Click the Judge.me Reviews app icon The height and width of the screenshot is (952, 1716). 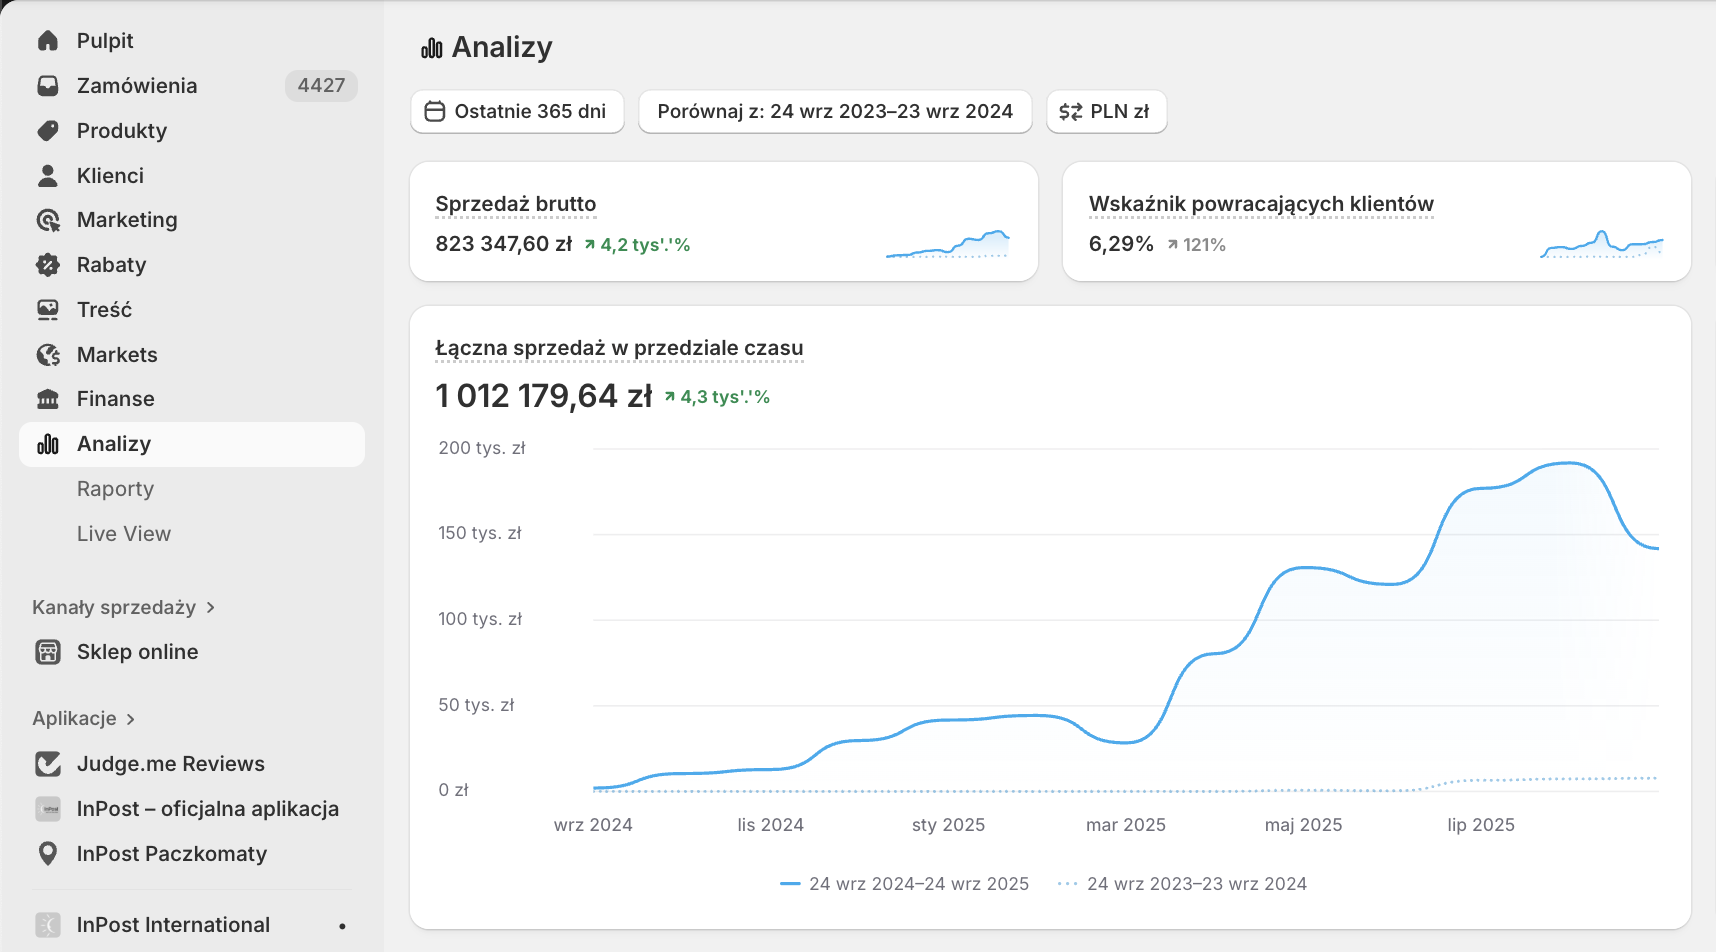[48, 764]
